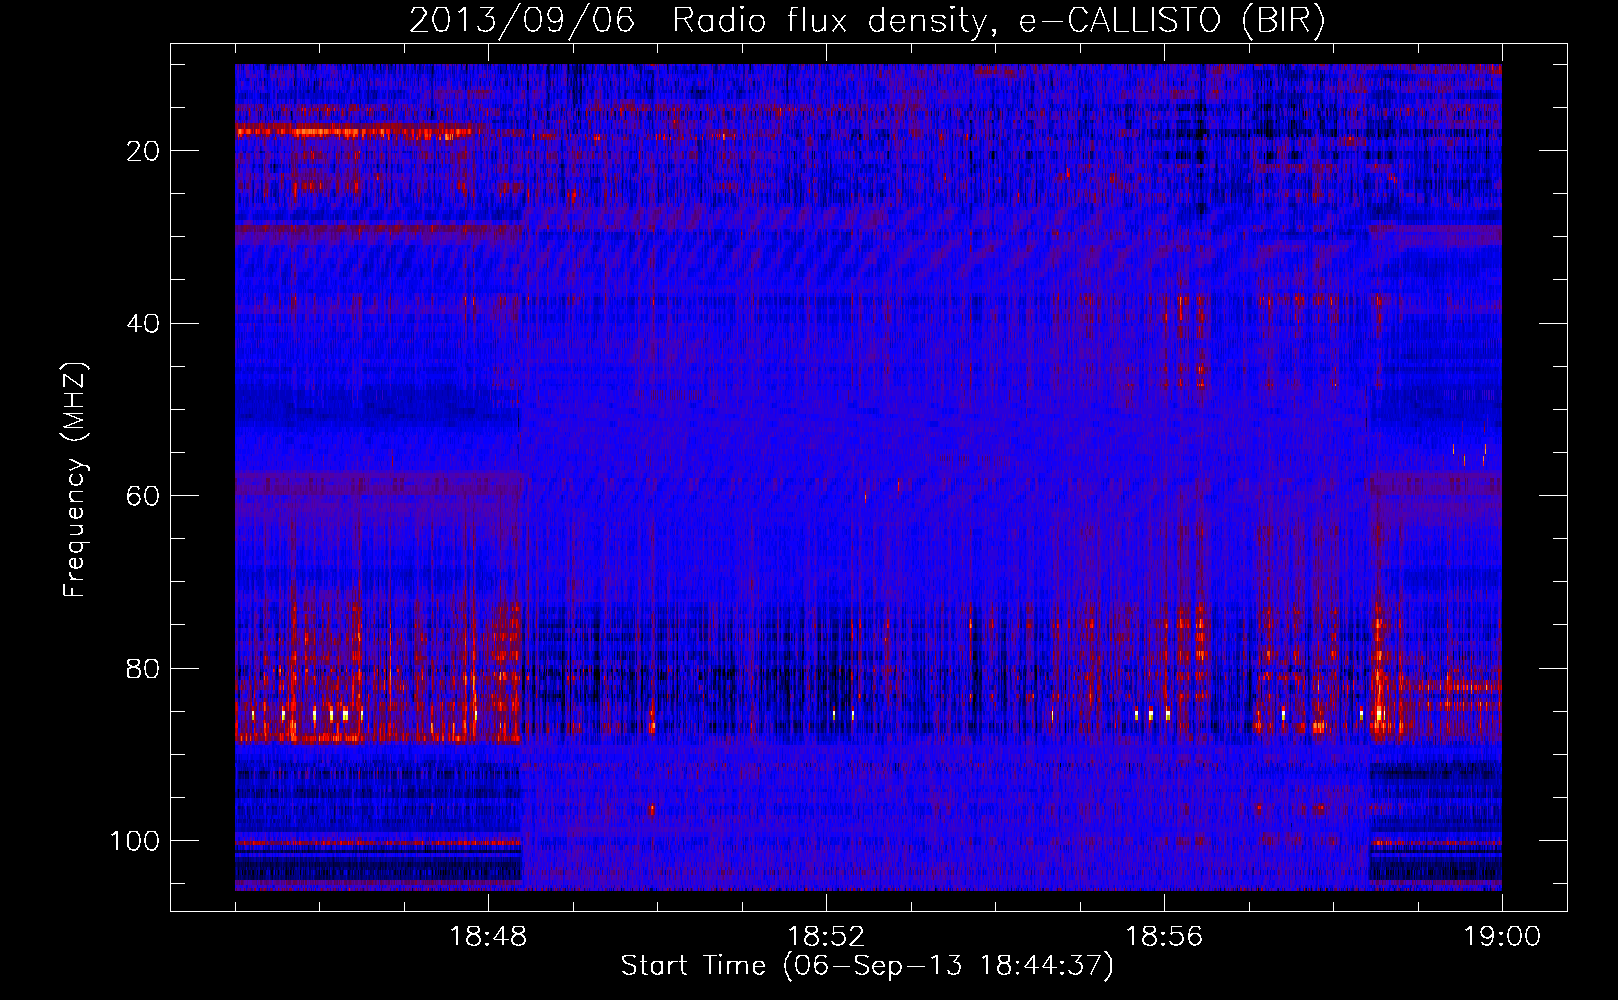Click the "Frequency (MHZ)" axis label
Screen dimensions: 1618x1000
click(x=75, y=480)
